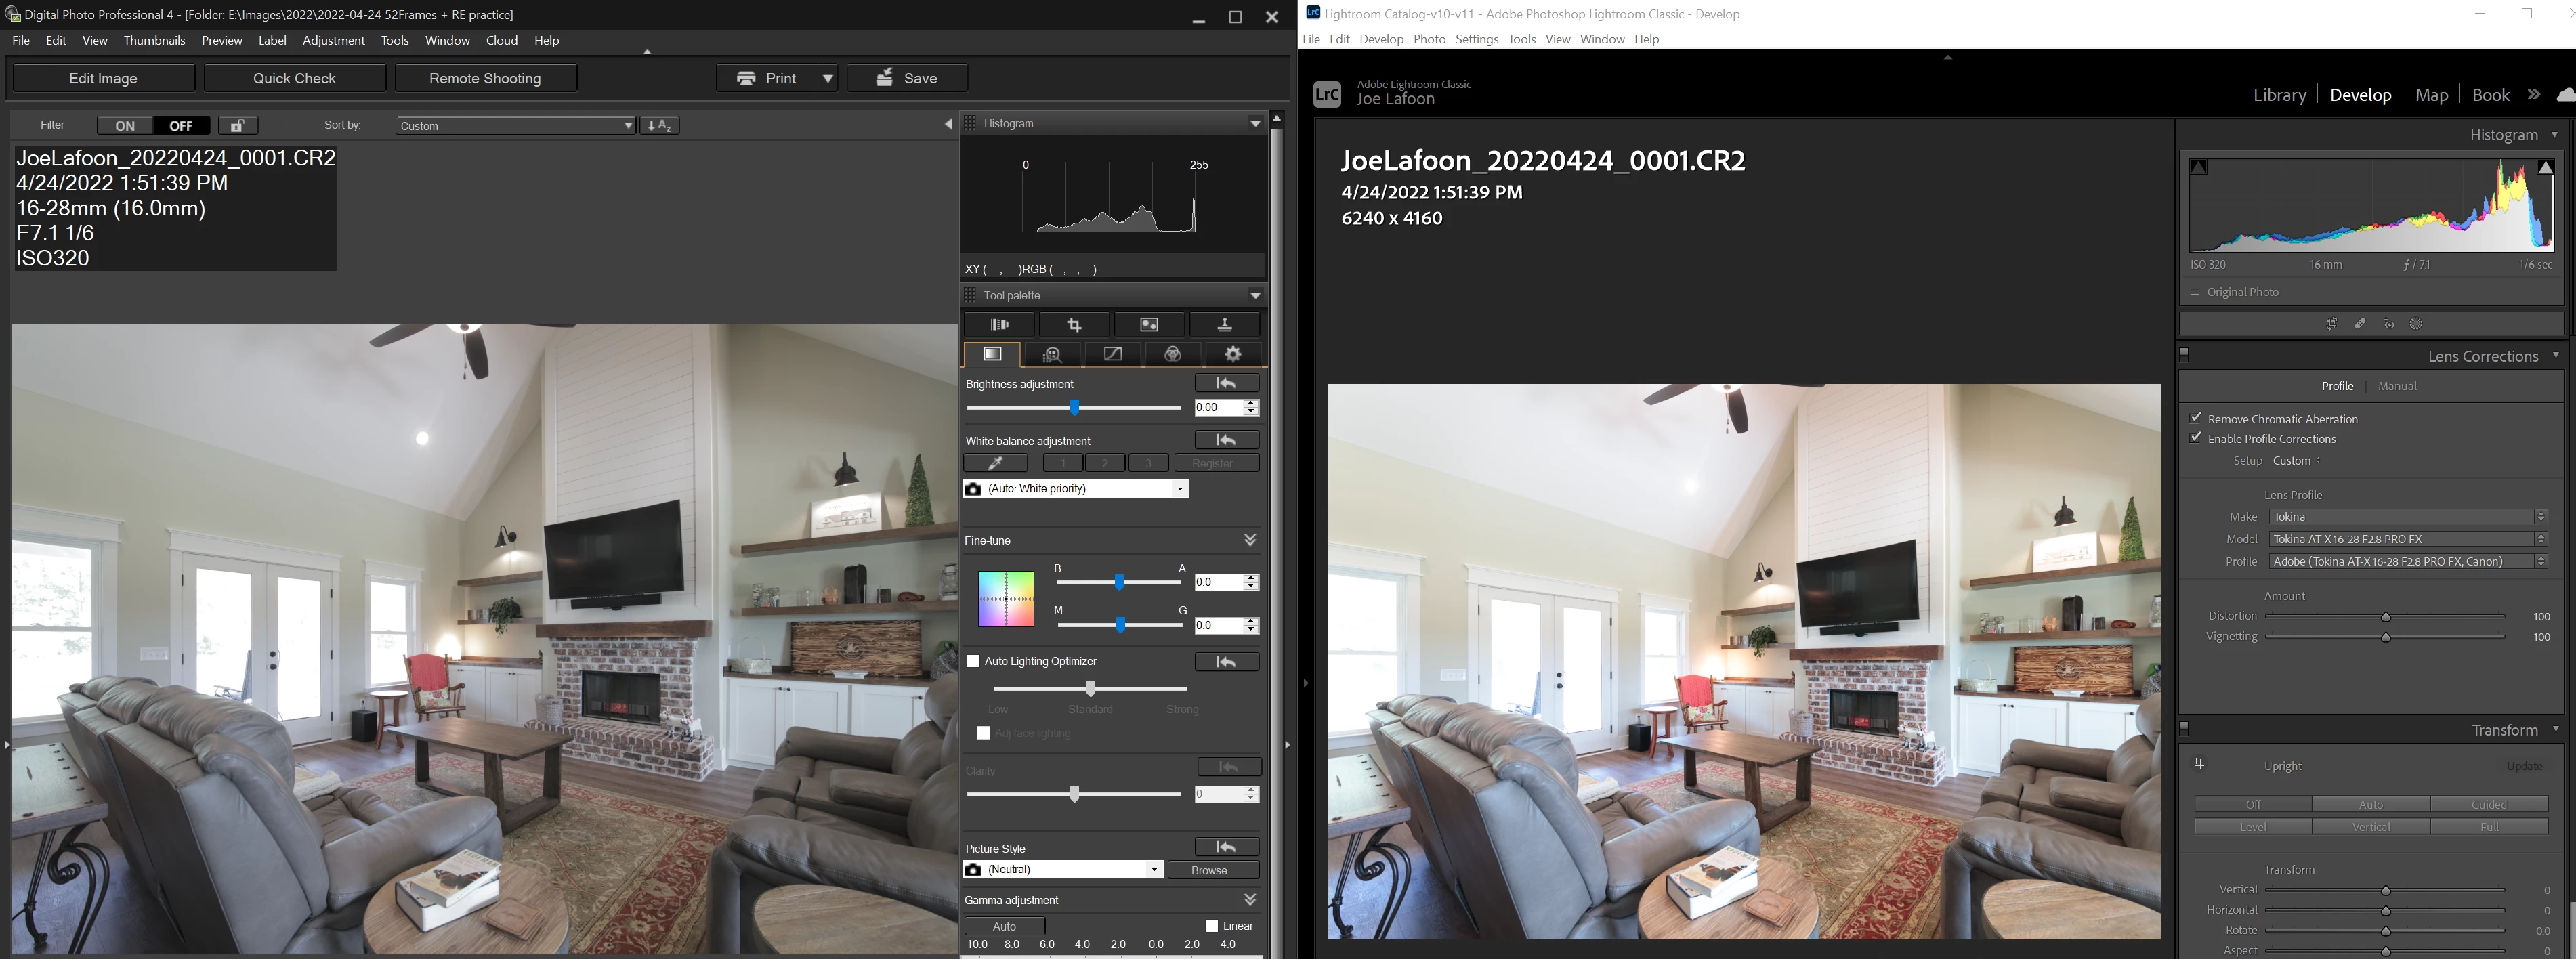Open Lightroom masking tool
Viewport: 2576px width, 959px height.
(x=2416, y=324)
